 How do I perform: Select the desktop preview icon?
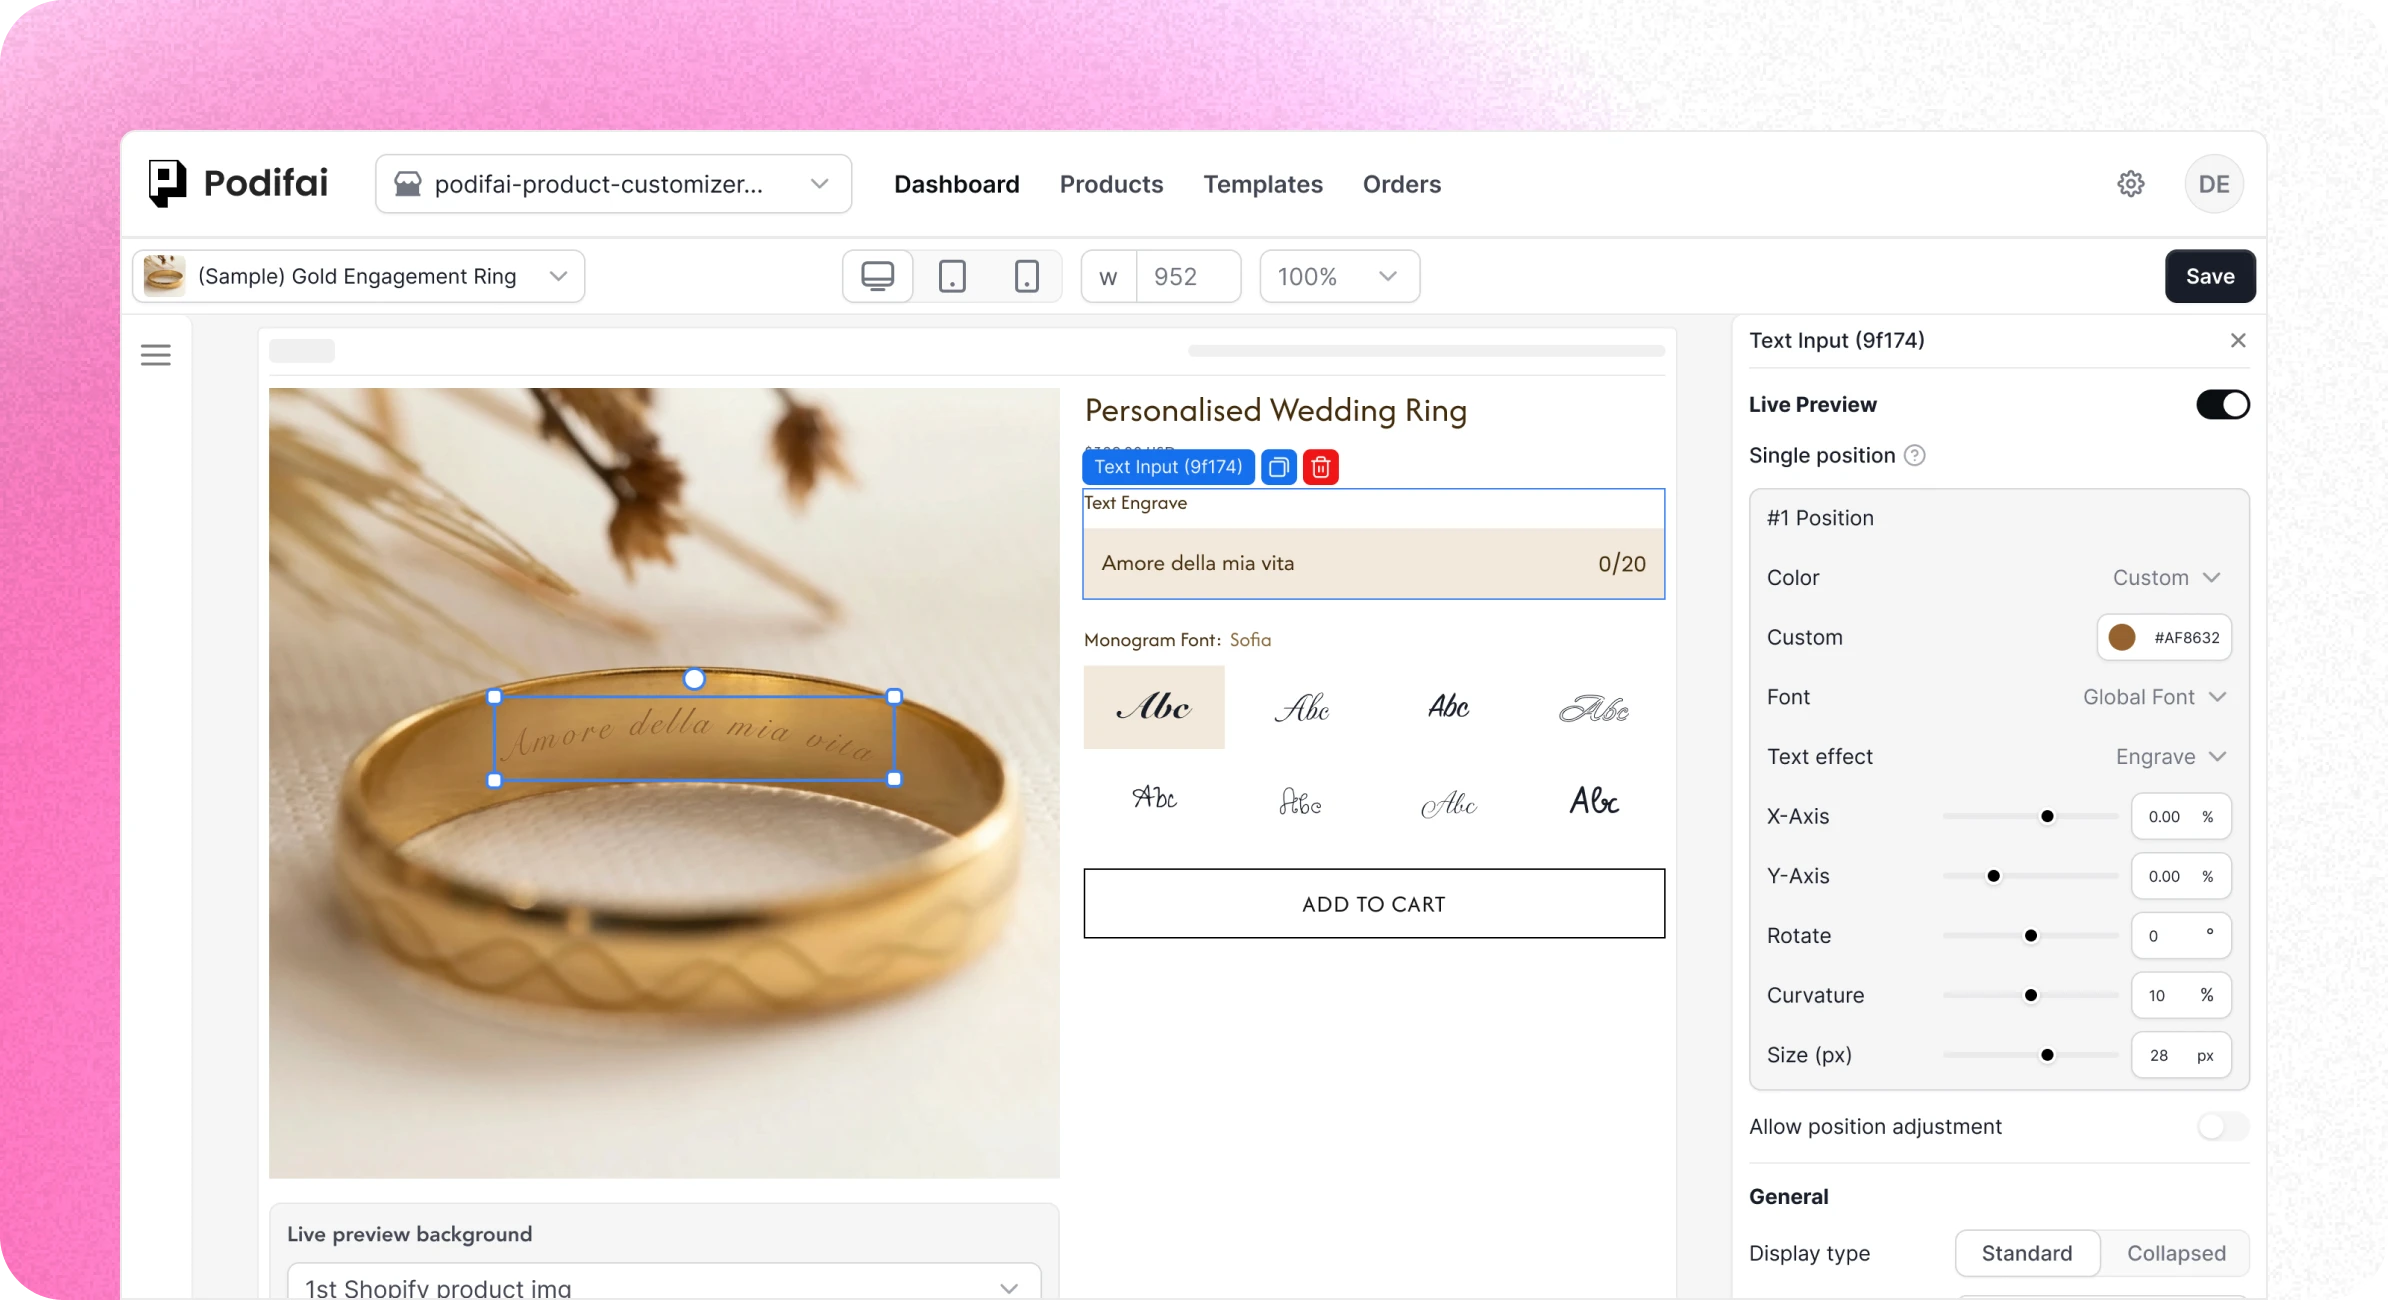[x=877, y=276]
